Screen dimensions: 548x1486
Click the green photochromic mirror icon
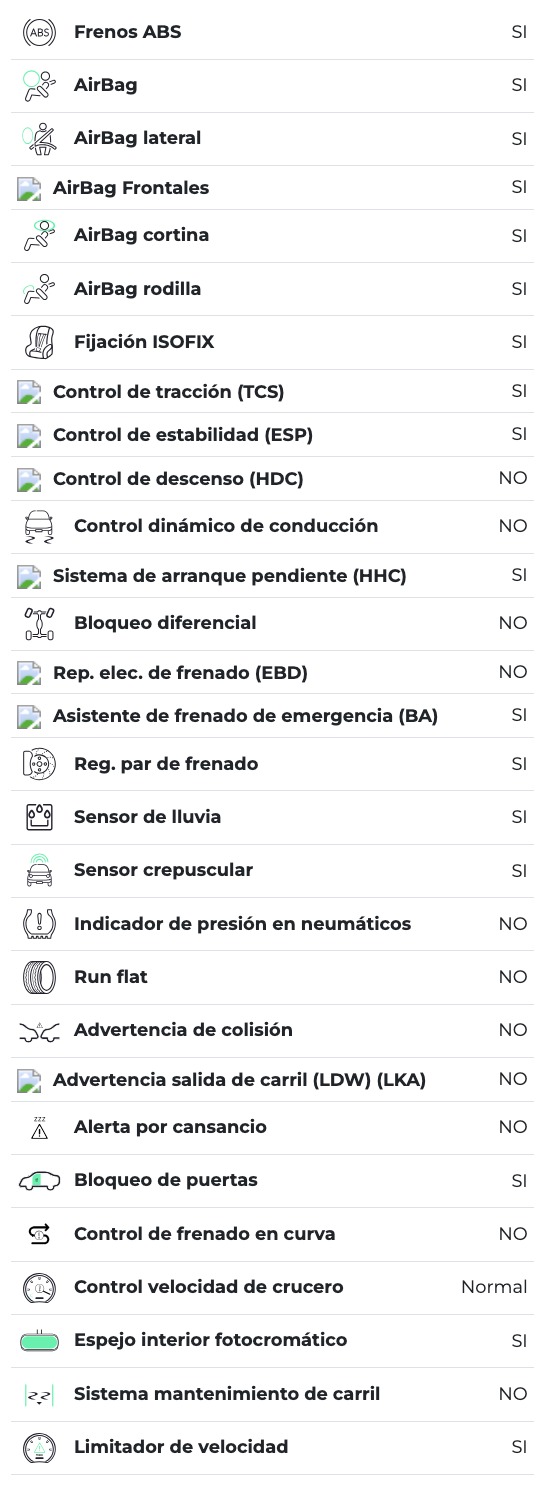(x=40, y=1341)
